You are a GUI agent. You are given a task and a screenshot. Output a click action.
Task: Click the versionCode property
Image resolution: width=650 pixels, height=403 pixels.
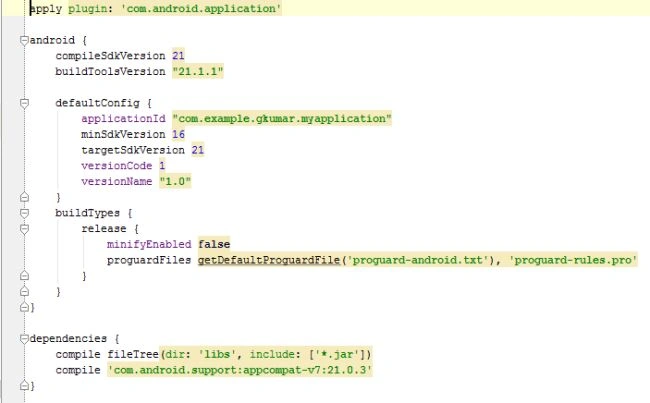(116, 166)
